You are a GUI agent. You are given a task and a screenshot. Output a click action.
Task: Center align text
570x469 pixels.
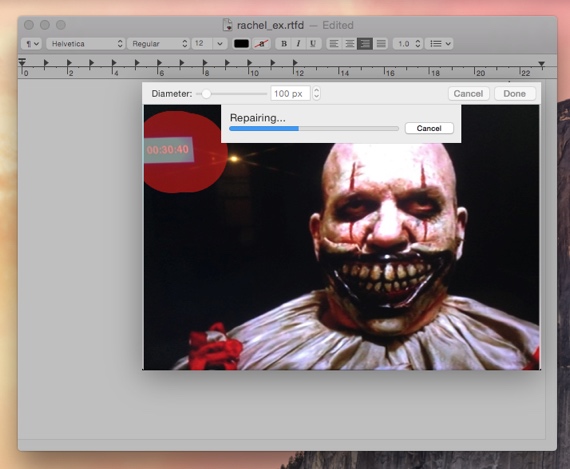tap(349, 44)
